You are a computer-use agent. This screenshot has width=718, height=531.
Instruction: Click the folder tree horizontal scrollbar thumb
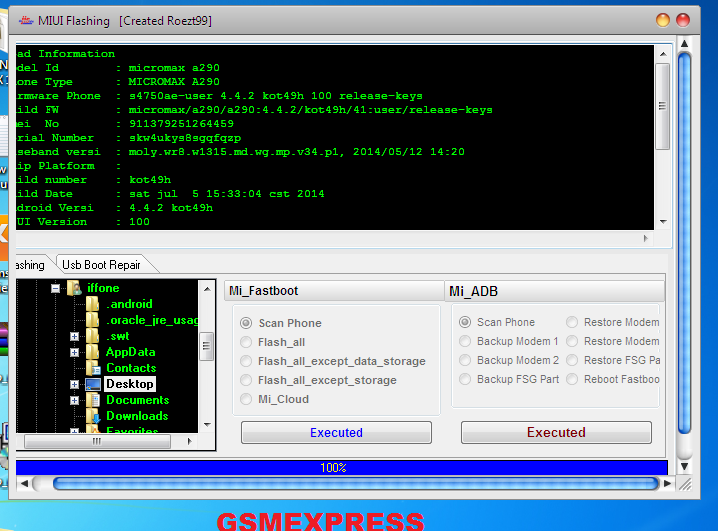97,441
